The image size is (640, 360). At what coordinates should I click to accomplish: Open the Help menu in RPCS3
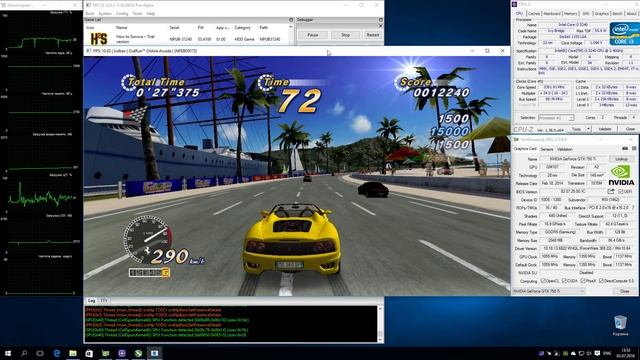tap(151, 13)
